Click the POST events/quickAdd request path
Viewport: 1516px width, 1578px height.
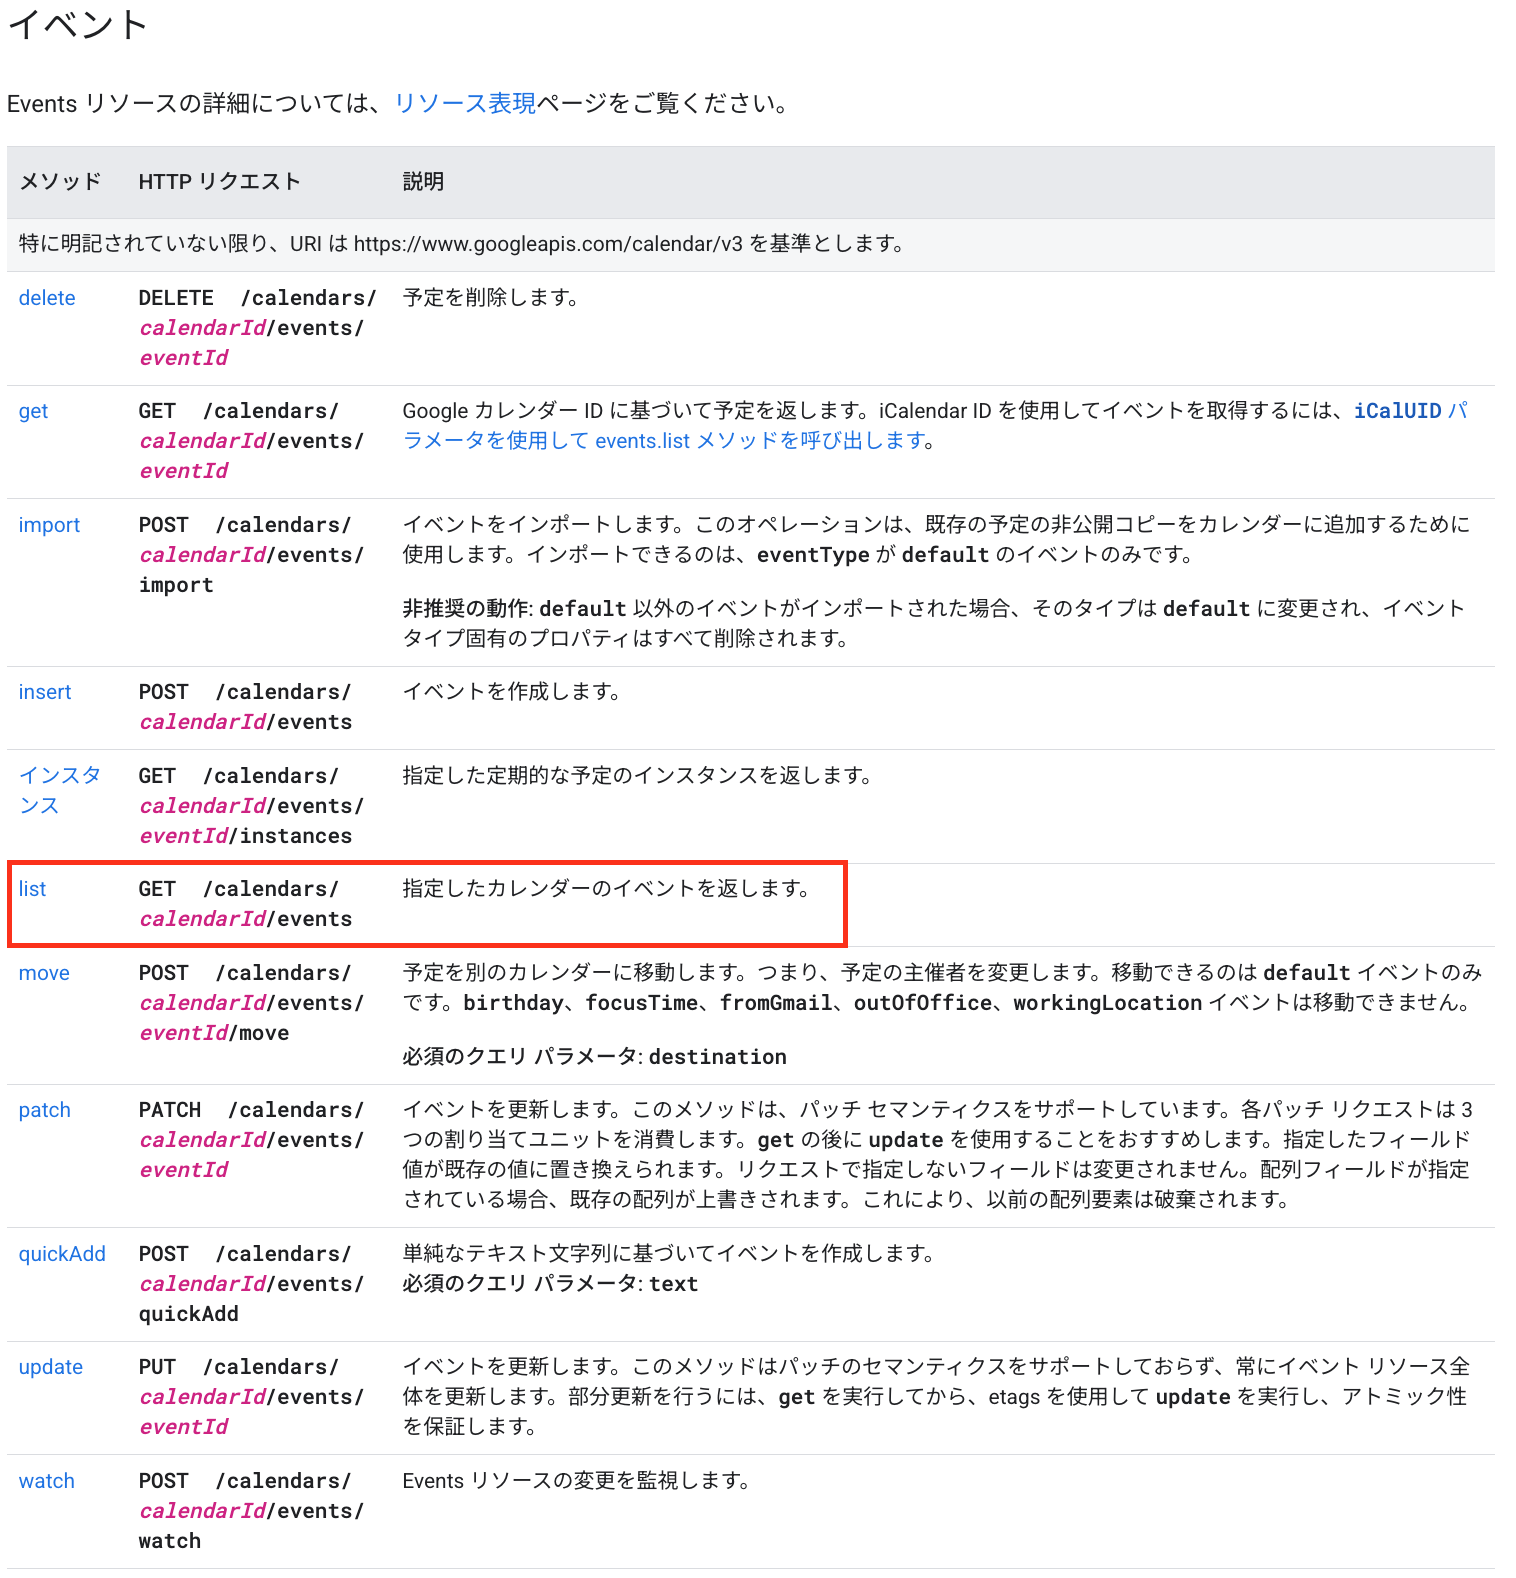pos(250,1284)
